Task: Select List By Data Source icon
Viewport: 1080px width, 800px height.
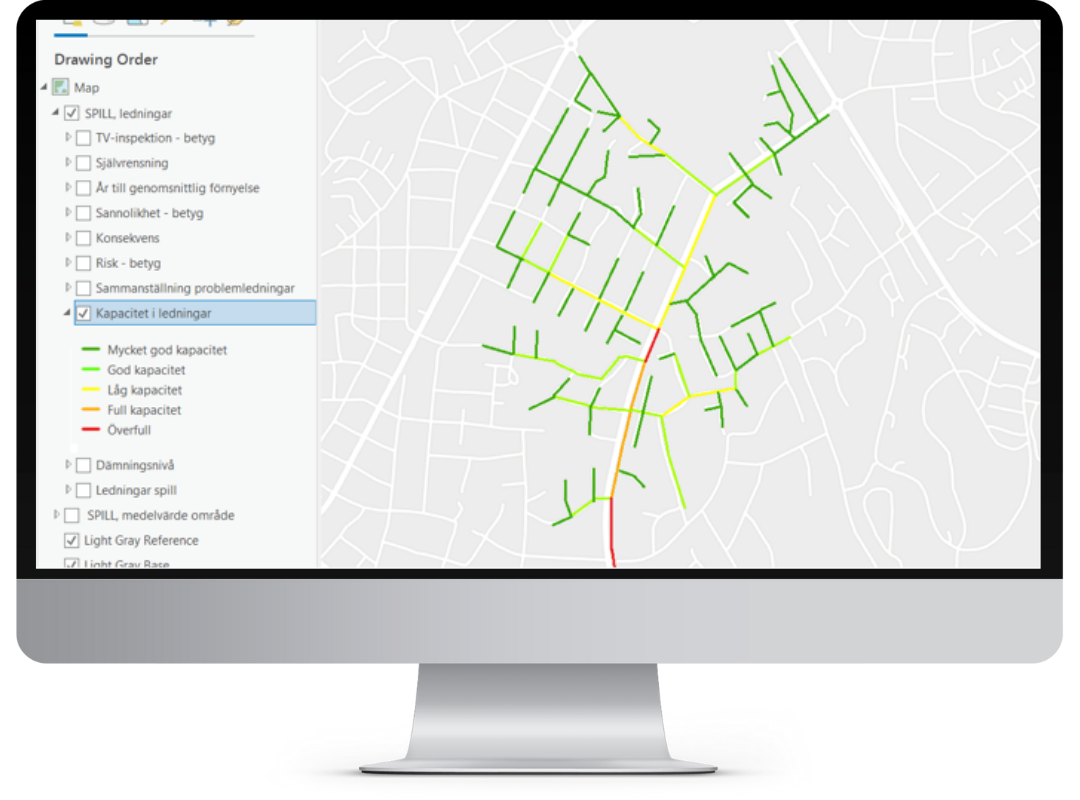Action: (103, 22)
